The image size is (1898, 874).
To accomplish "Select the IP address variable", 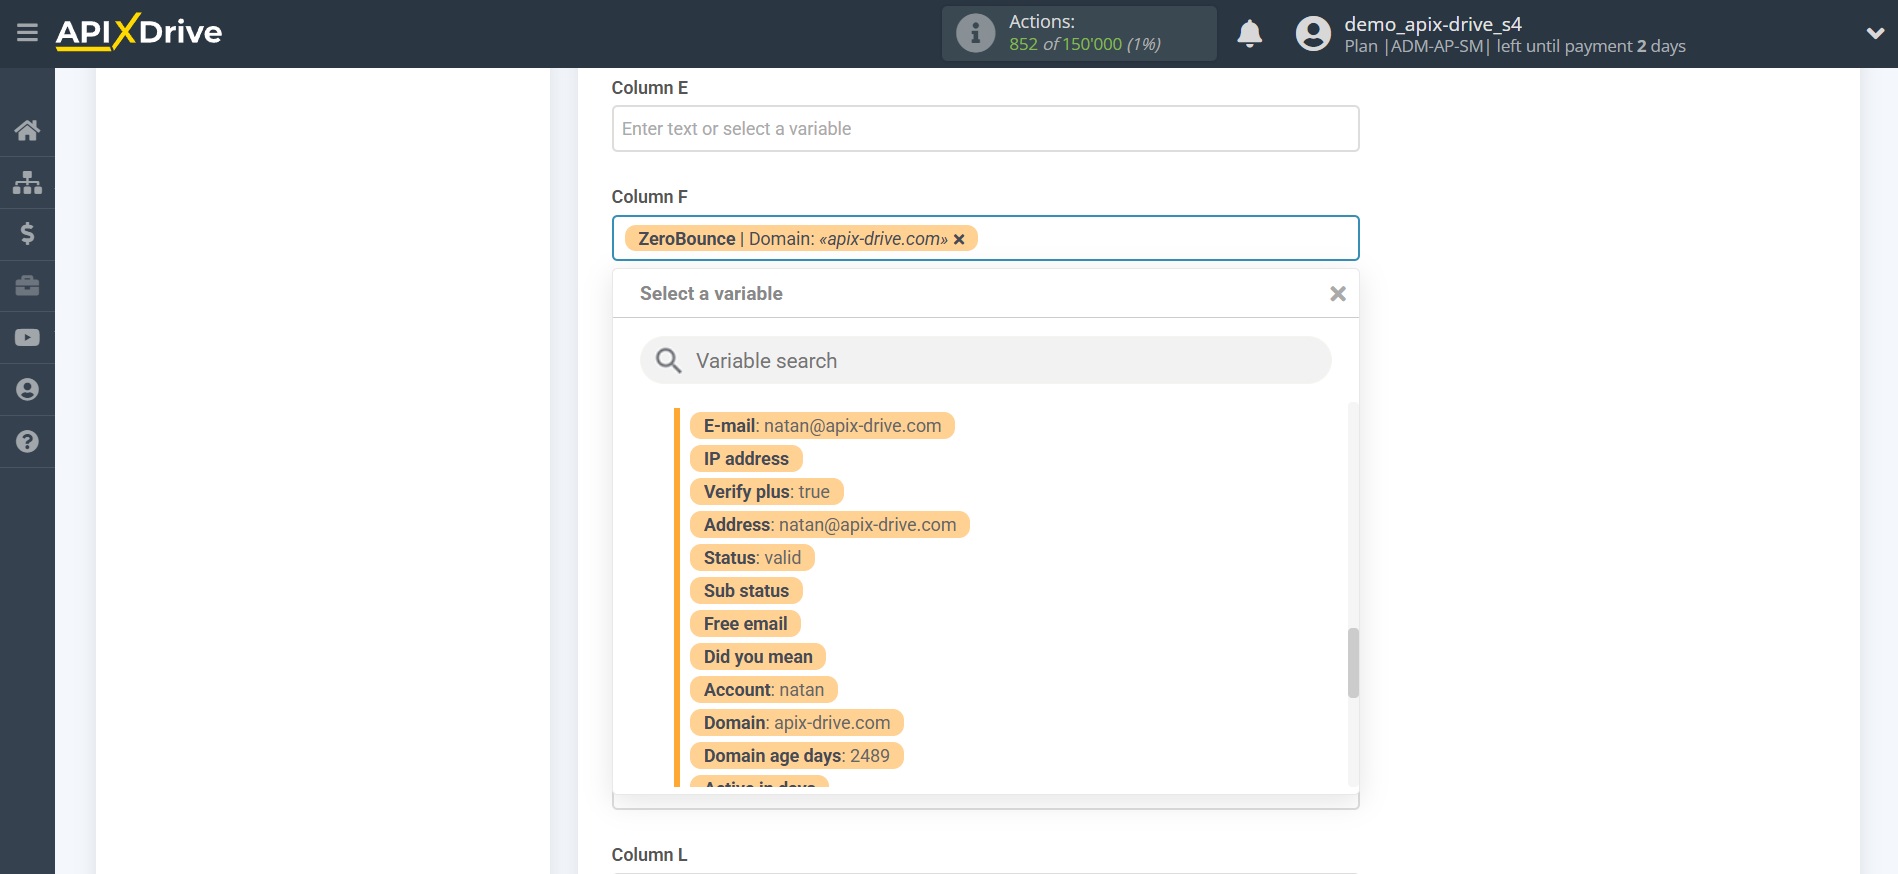I will (x=746, y=459).
